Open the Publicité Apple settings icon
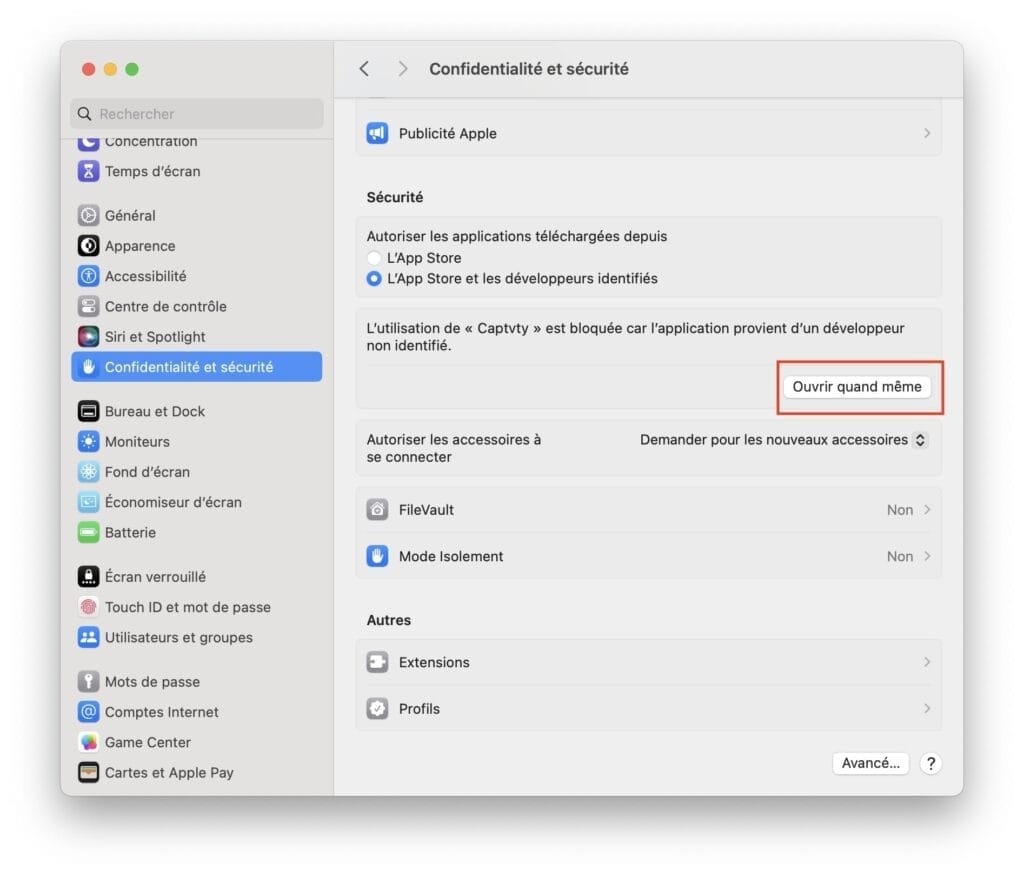Screen dimensions: 1024x876 tap(377, 132)
